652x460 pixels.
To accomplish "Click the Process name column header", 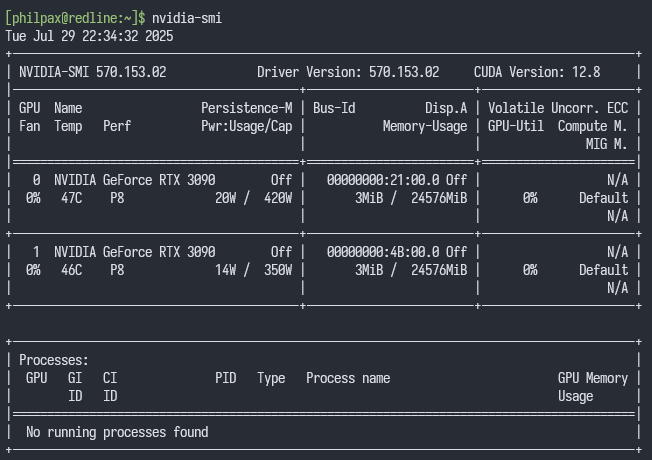I will (x=348, y=378).
